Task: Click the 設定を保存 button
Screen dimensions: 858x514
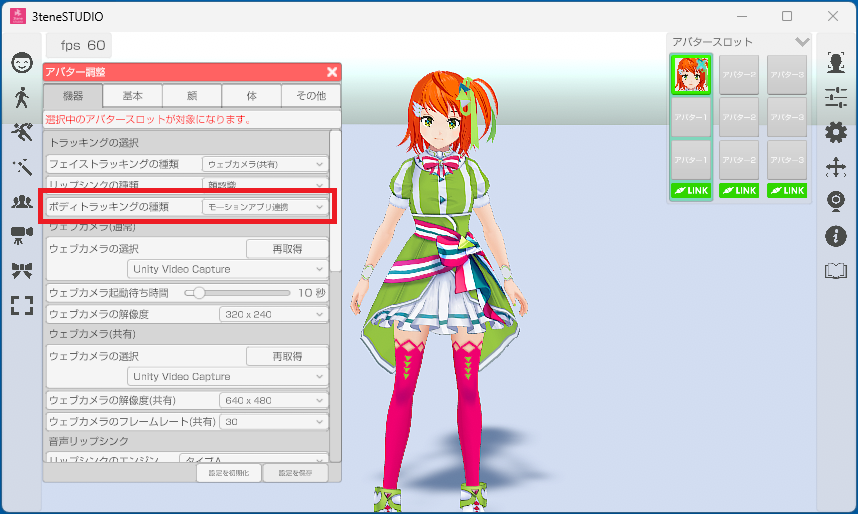Action: pyautogui.click(x=295, y=473)
